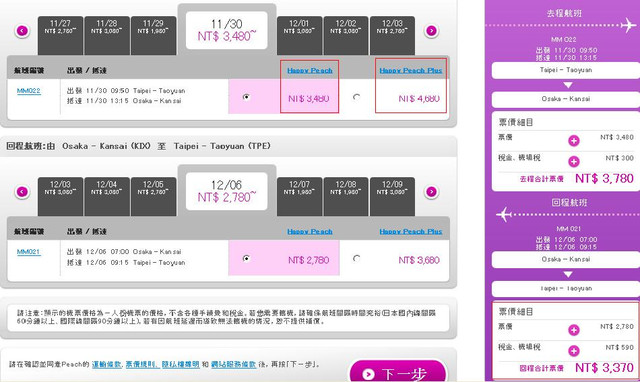Switch outbound date to 11/29 tab
Screen dimensions: 640x382
tap(153, 36)
